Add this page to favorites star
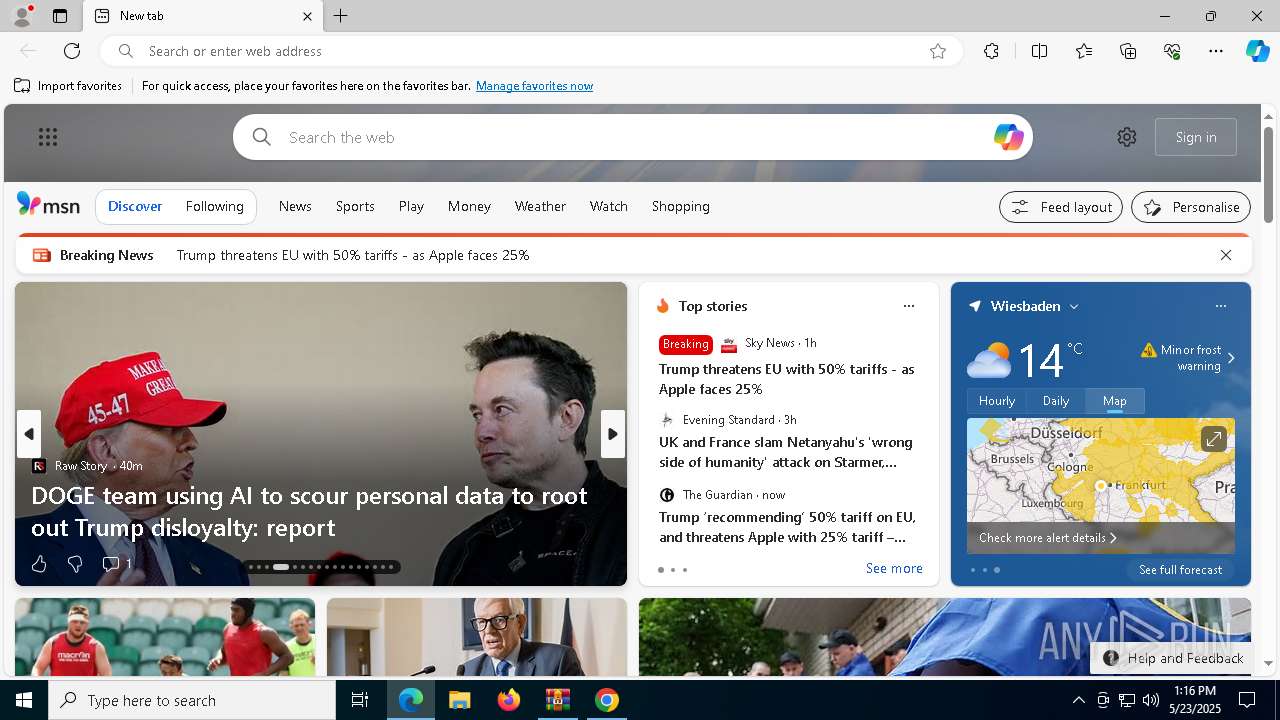 point(938,51)
